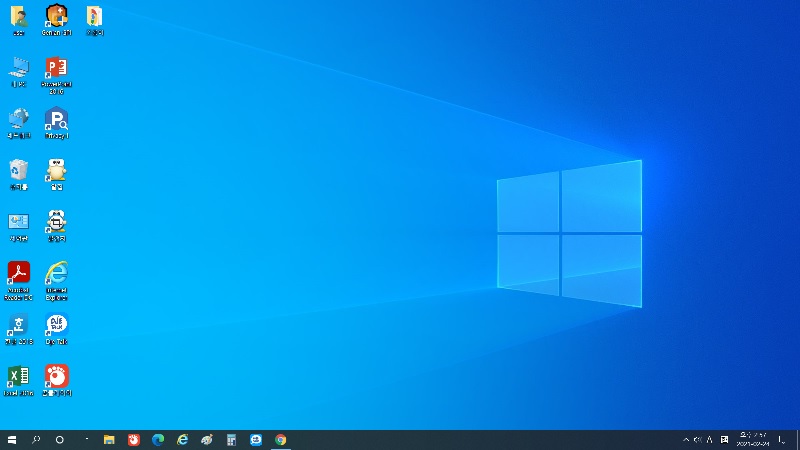The height and width of the screenshot is (450, 800).
Task: Open the This PC desktop icon
Action: pyautogui.click(x=19, y=72)
